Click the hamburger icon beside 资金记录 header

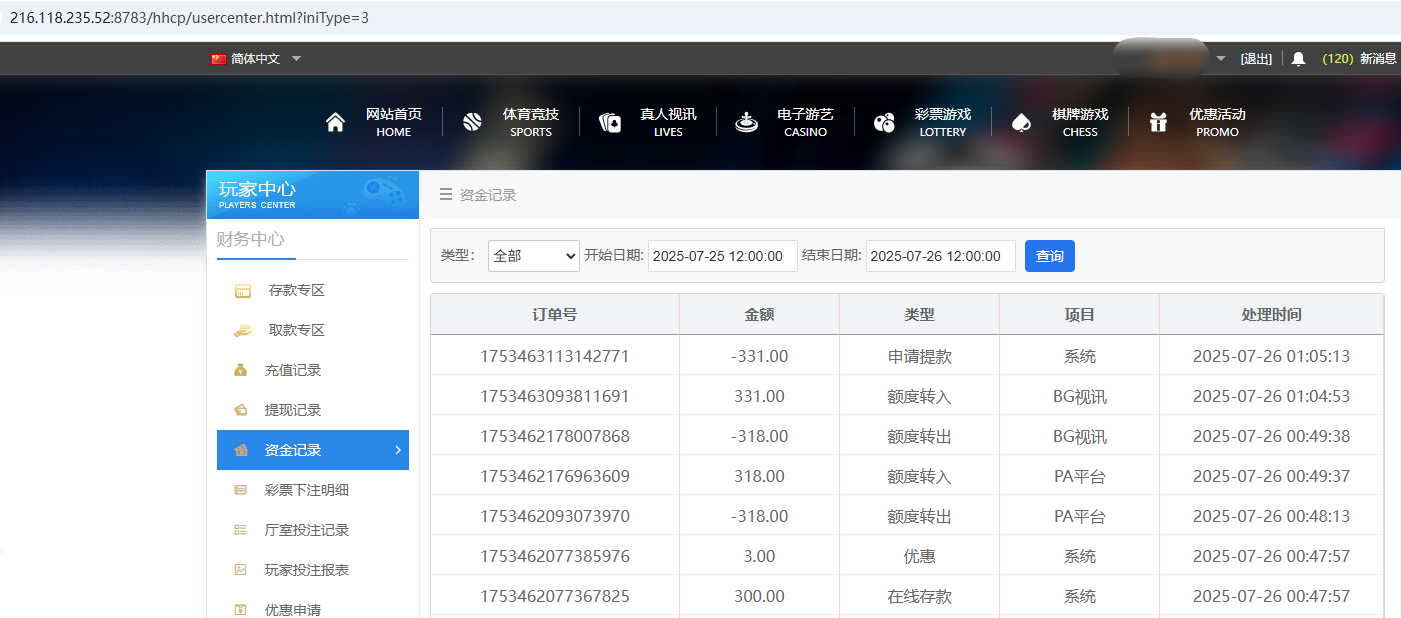point(446,195)
